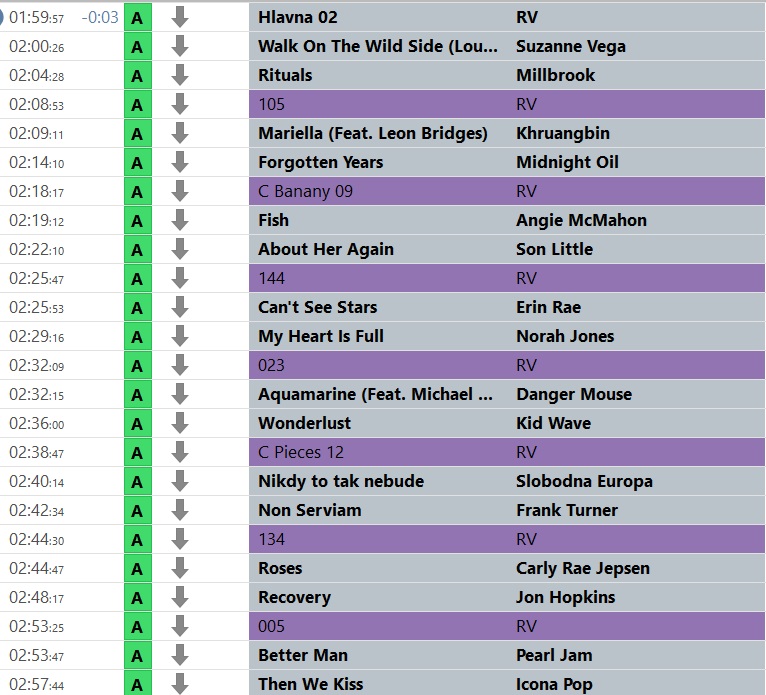Click the artist Icona Pop
The height and width of the screenshot is (695, 766).
pos(554,684)
